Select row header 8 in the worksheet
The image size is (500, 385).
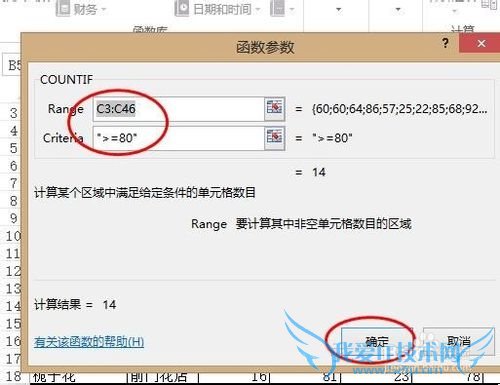click(x=13, y=201)
